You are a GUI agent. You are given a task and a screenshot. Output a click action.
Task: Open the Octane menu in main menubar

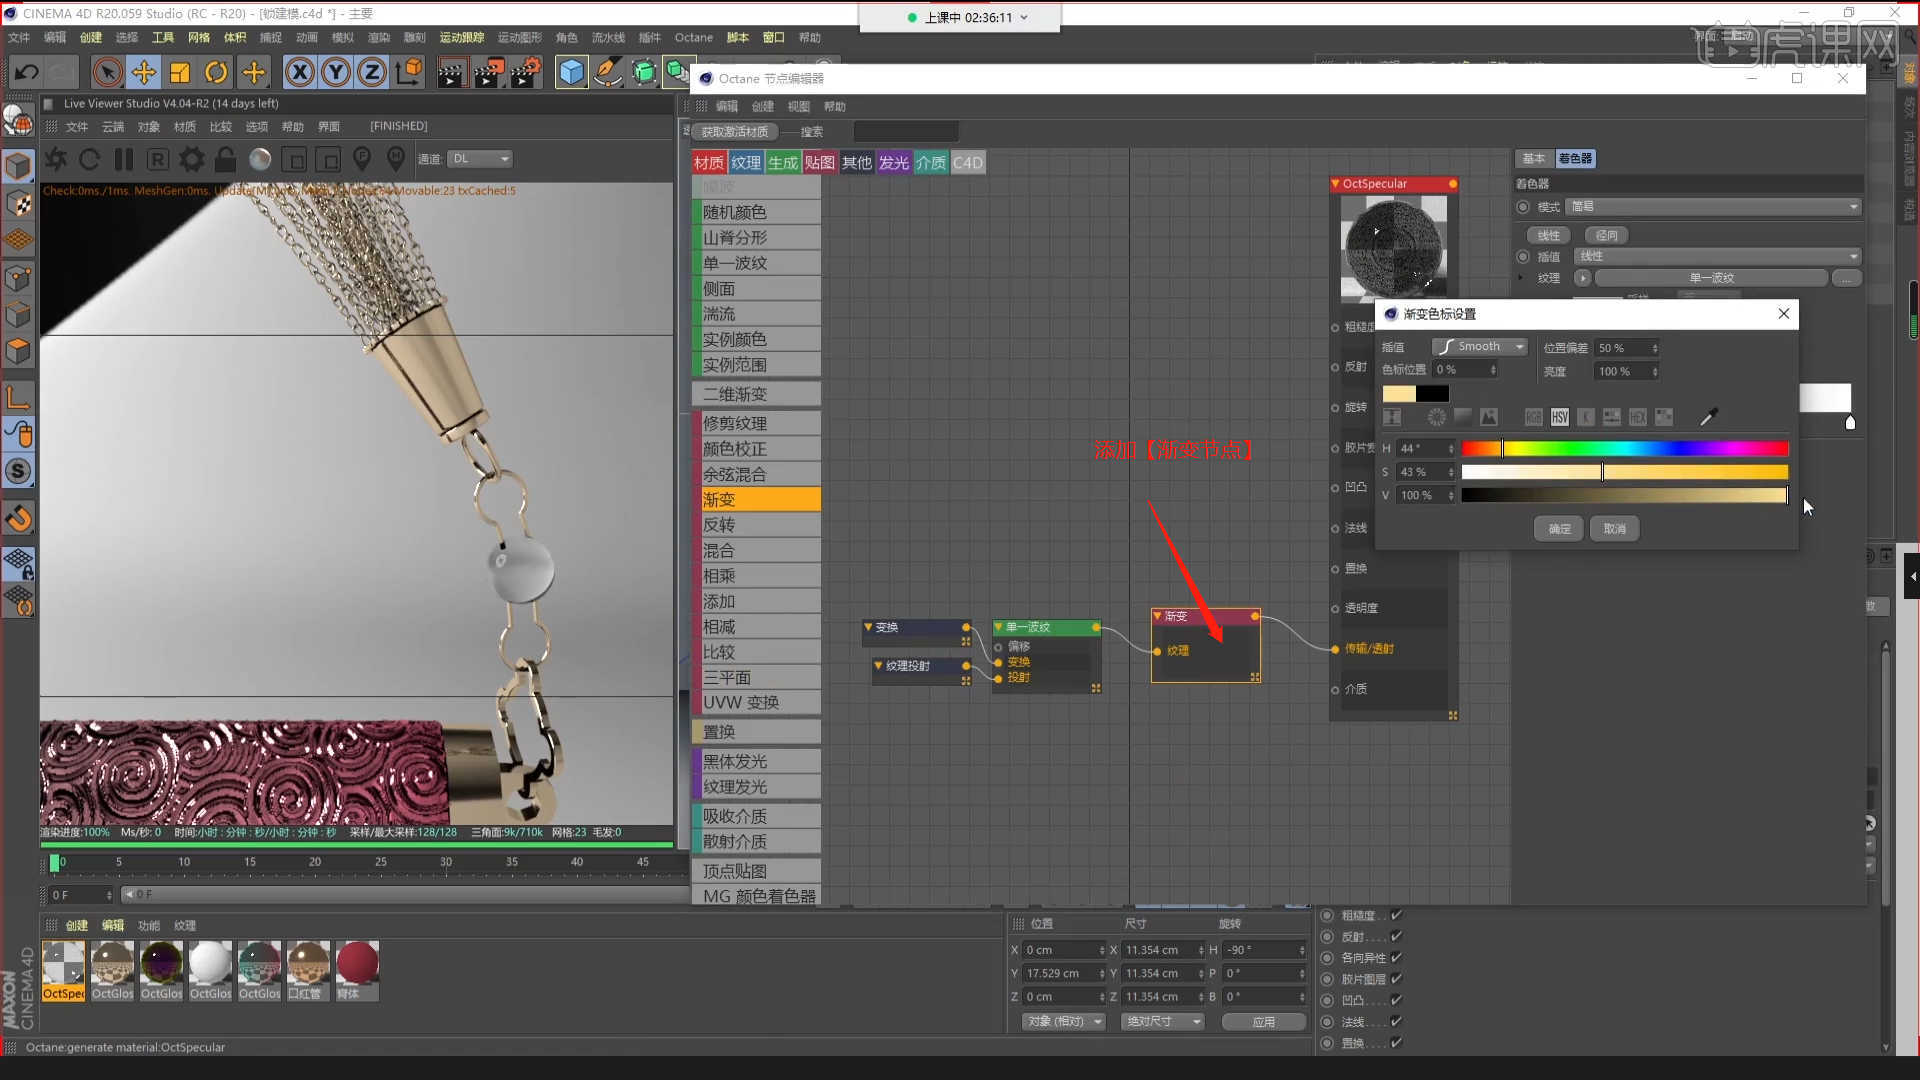pos(693,38)
